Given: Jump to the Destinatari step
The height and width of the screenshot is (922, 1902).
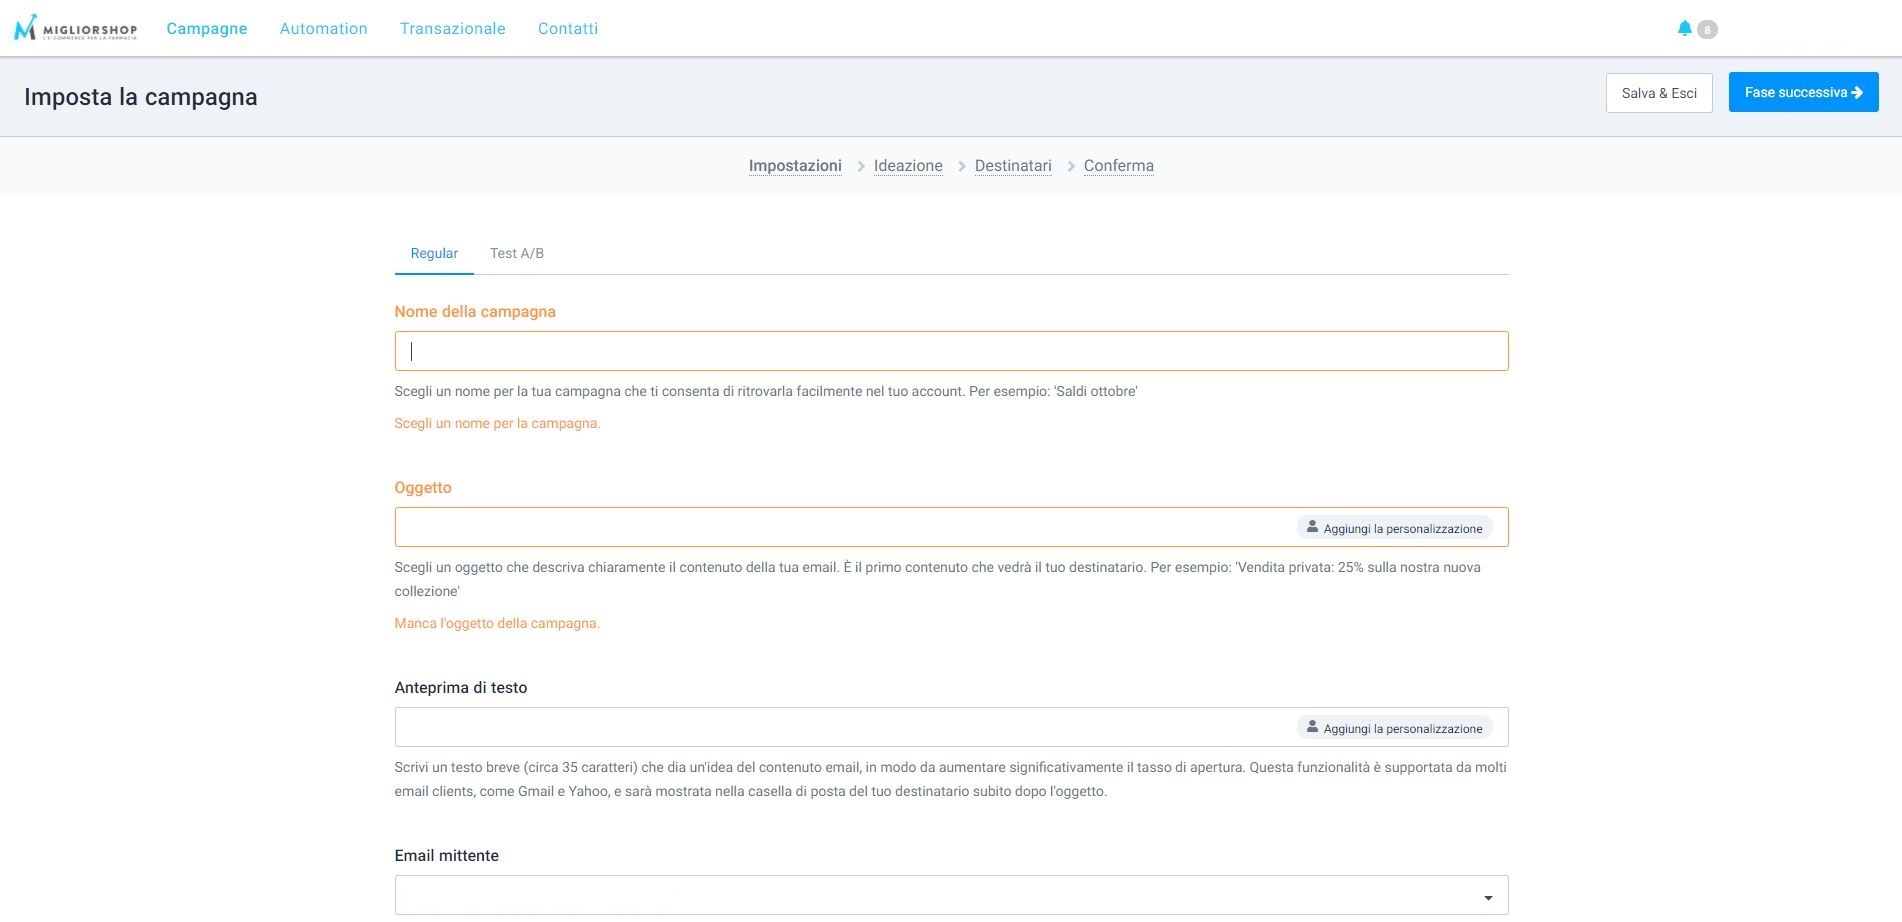Looking at the screenshot, I should tap(1012, 166).
